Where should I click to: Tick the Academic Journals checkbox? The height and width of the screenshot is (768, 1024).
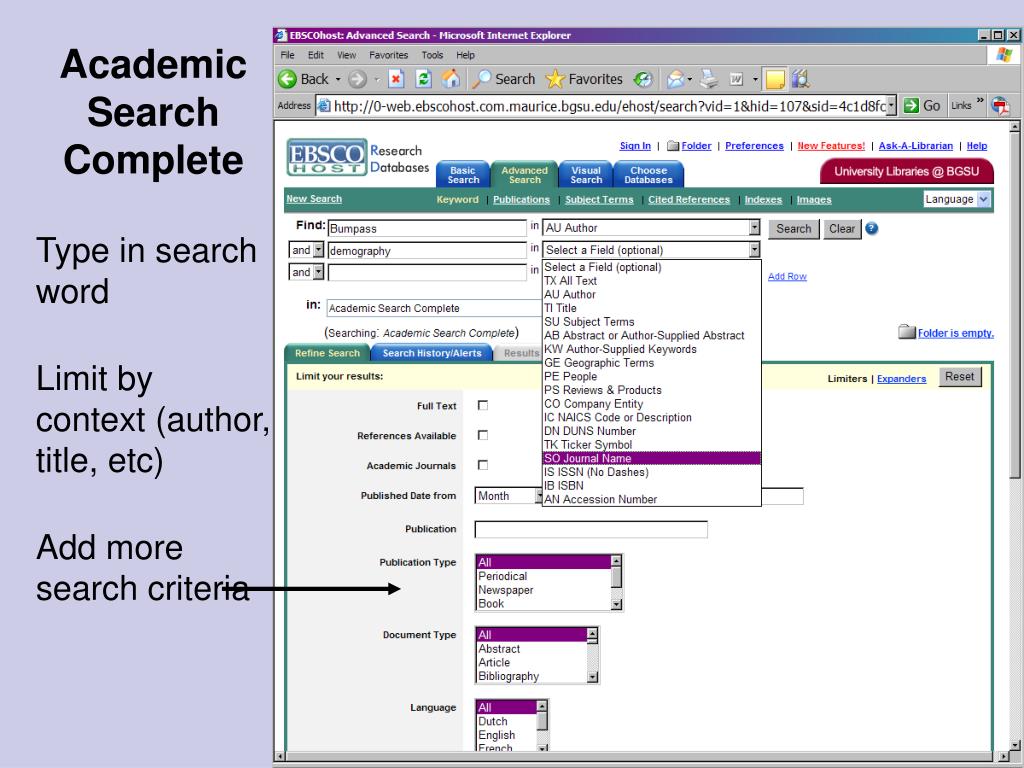(483, 465)
